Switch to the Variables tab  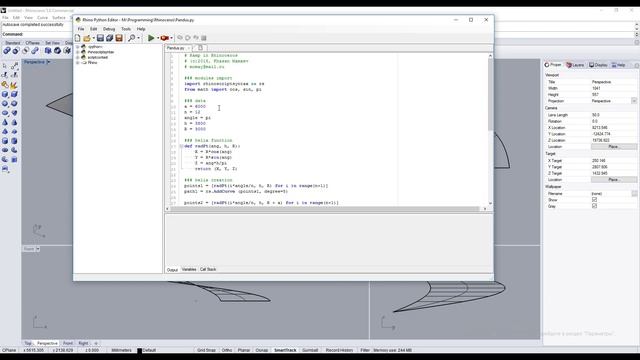point(189,269)
